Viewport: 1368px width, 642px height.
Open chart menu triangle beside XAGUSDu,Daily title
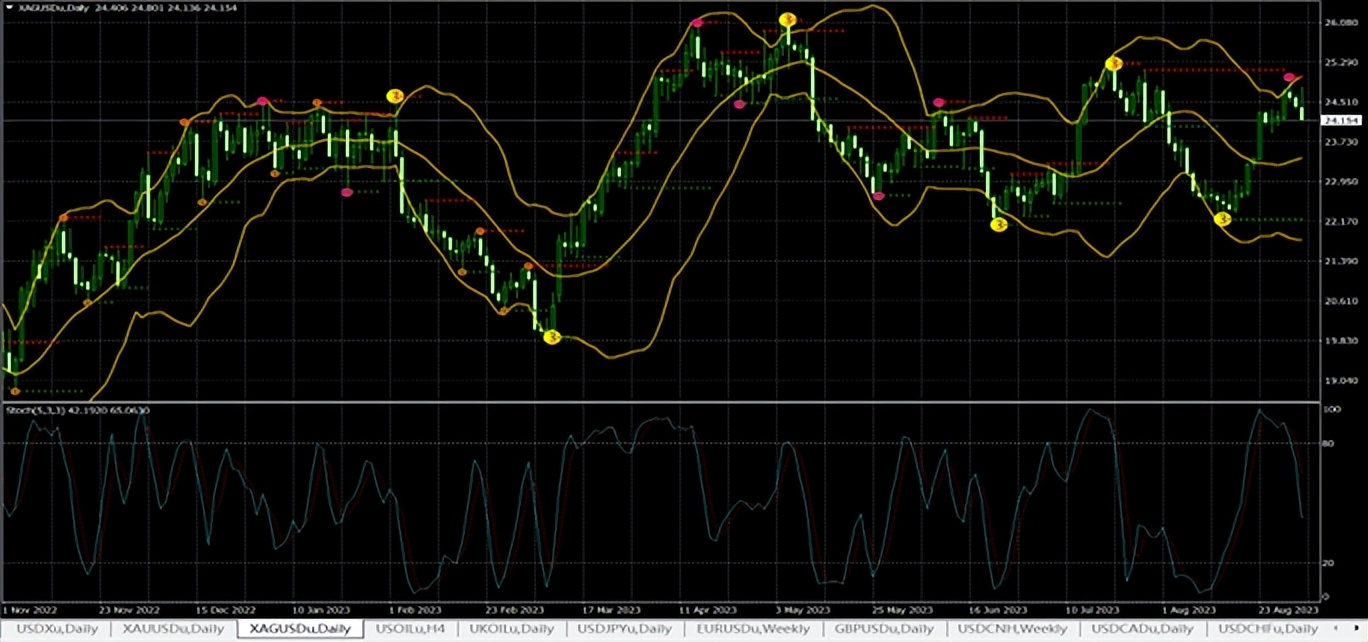(10, 8)
